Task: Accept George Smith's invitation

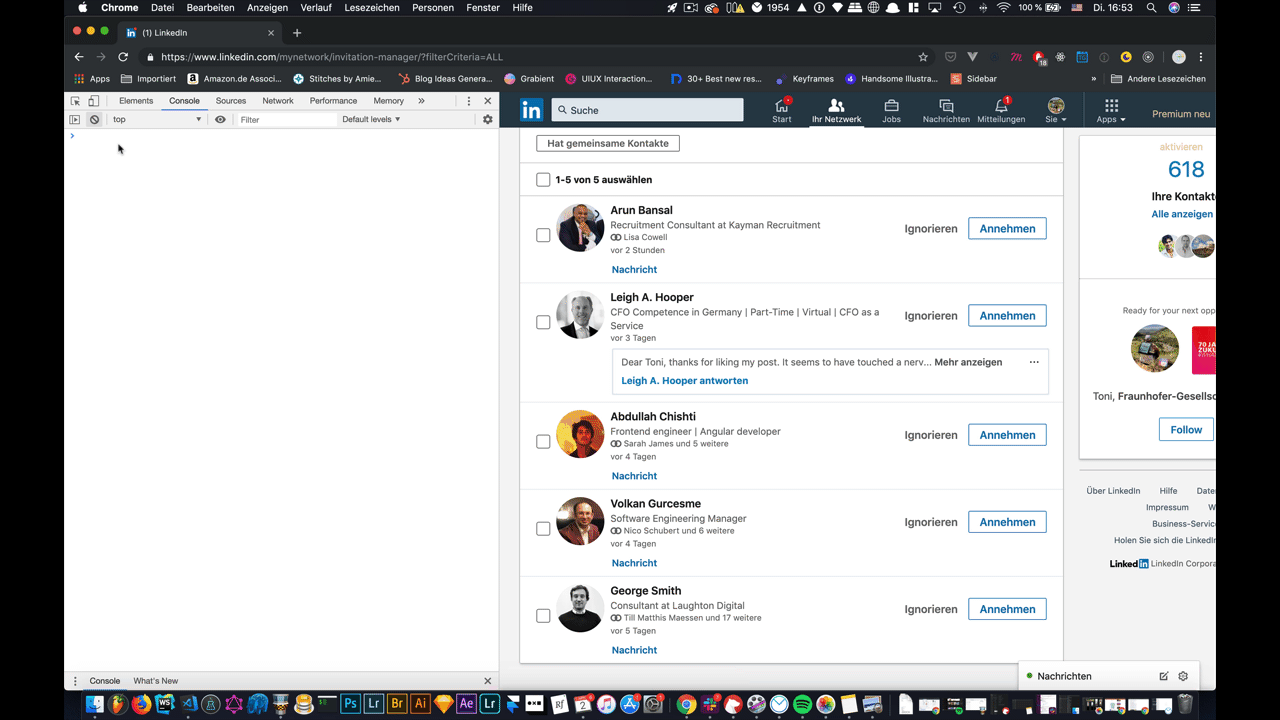Action: pyautogui.click(x=1007, y=609)
